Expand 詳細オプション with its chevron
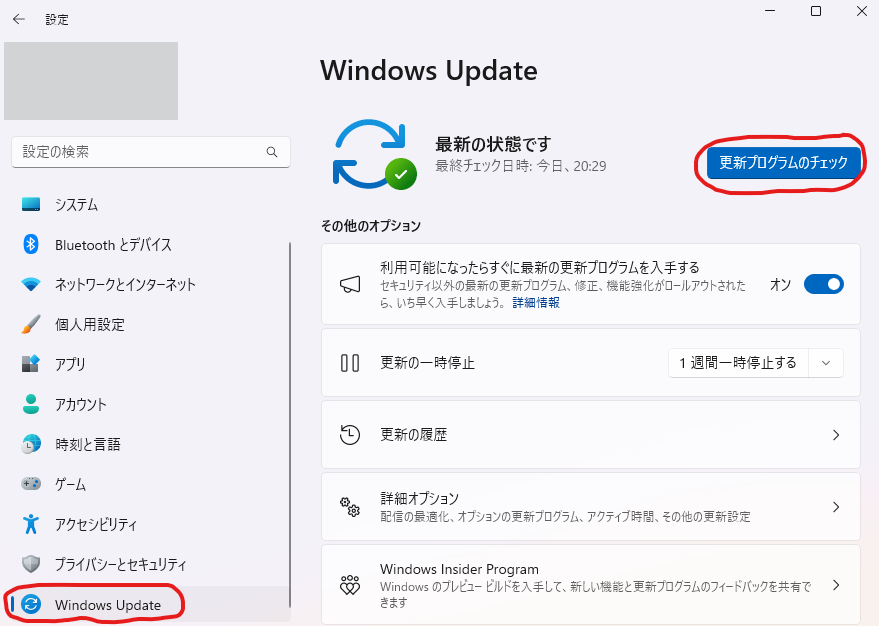The width and height of the screenshot is (879, 626). point(836,507)
